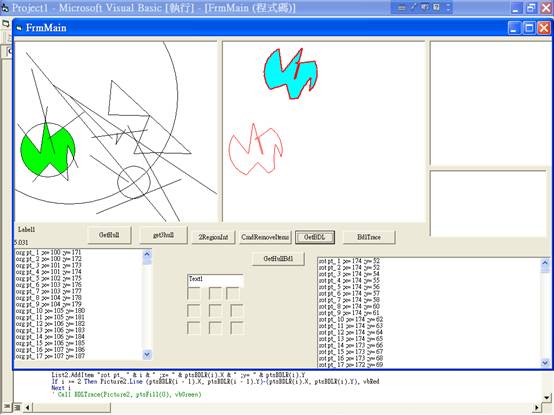Image resolution: width=554 pixels, height=415 pixels.
Task: Click the BdlTrace button
Action: pyautogui.click(x=369, y=237)
